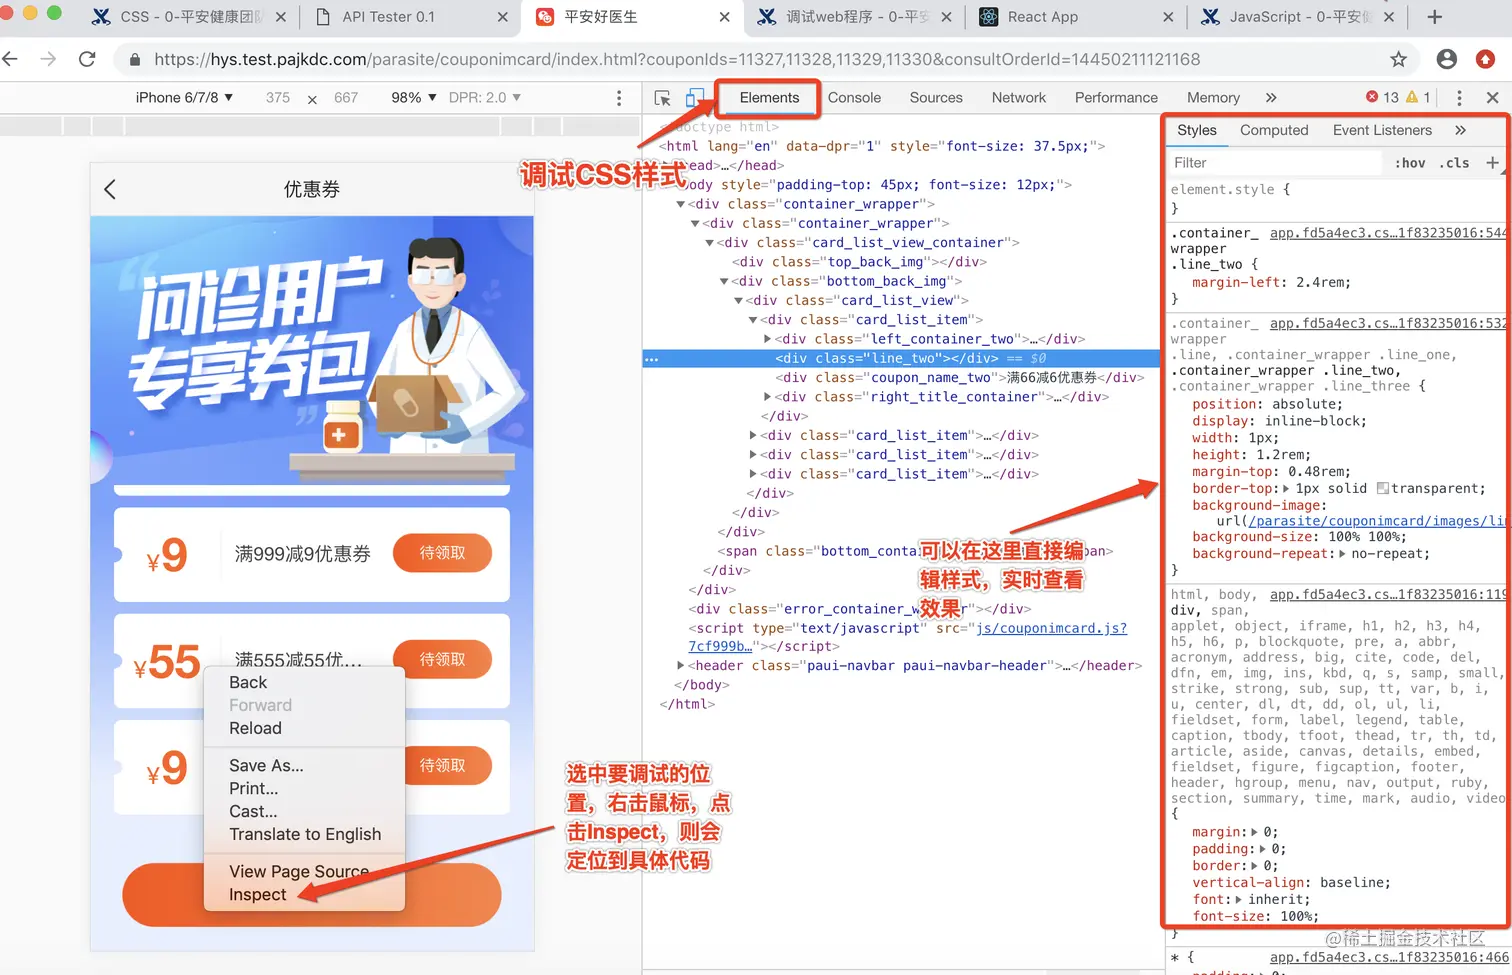Close the API Tester 0.1 tab
This screenshot has height=975, width=1512.
click(502, 17)
